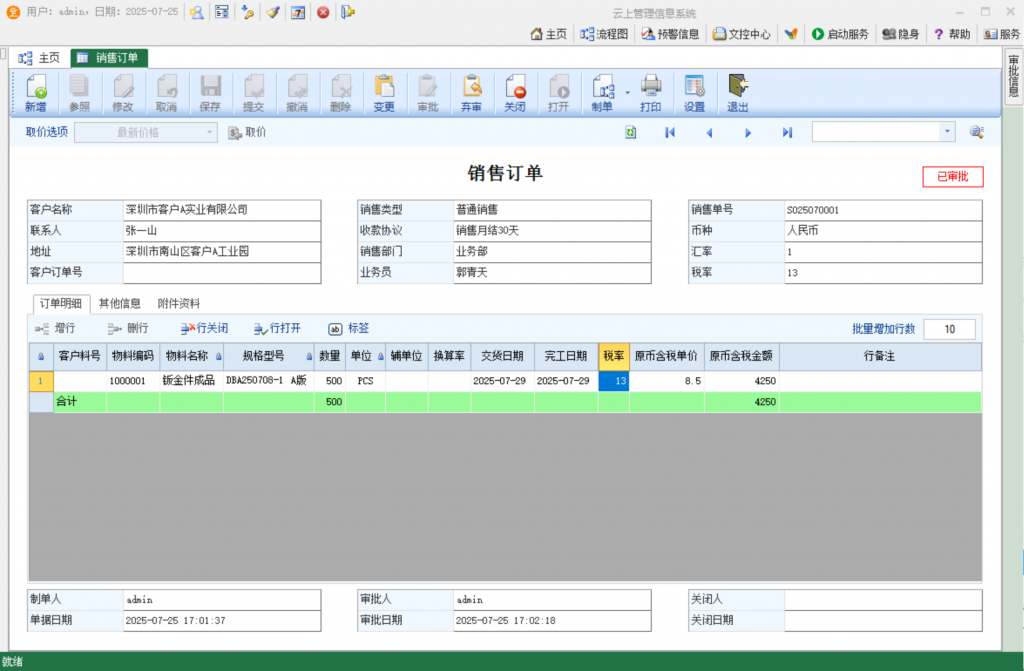The image size is (1024, 671).
Task: Click the 批量增加行数 number field
Action: [950, 329]
